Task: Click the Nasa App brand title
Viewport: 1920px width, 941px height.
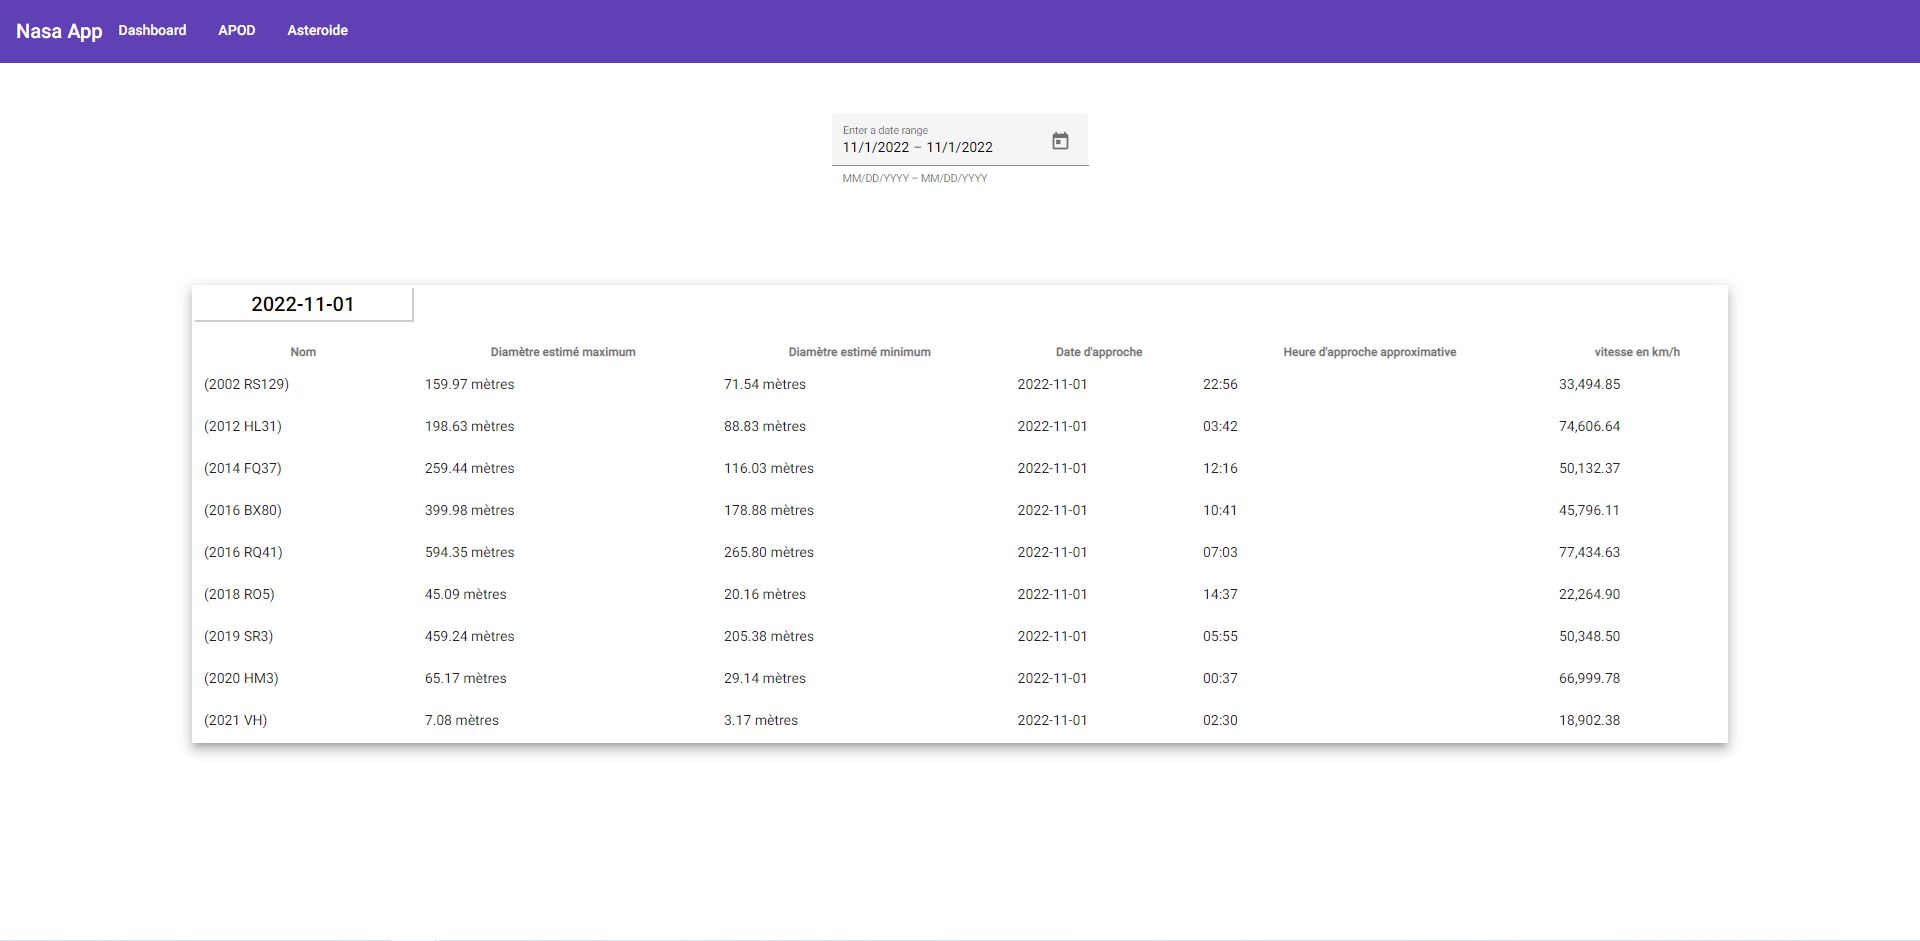Action: tap(59, 31)
